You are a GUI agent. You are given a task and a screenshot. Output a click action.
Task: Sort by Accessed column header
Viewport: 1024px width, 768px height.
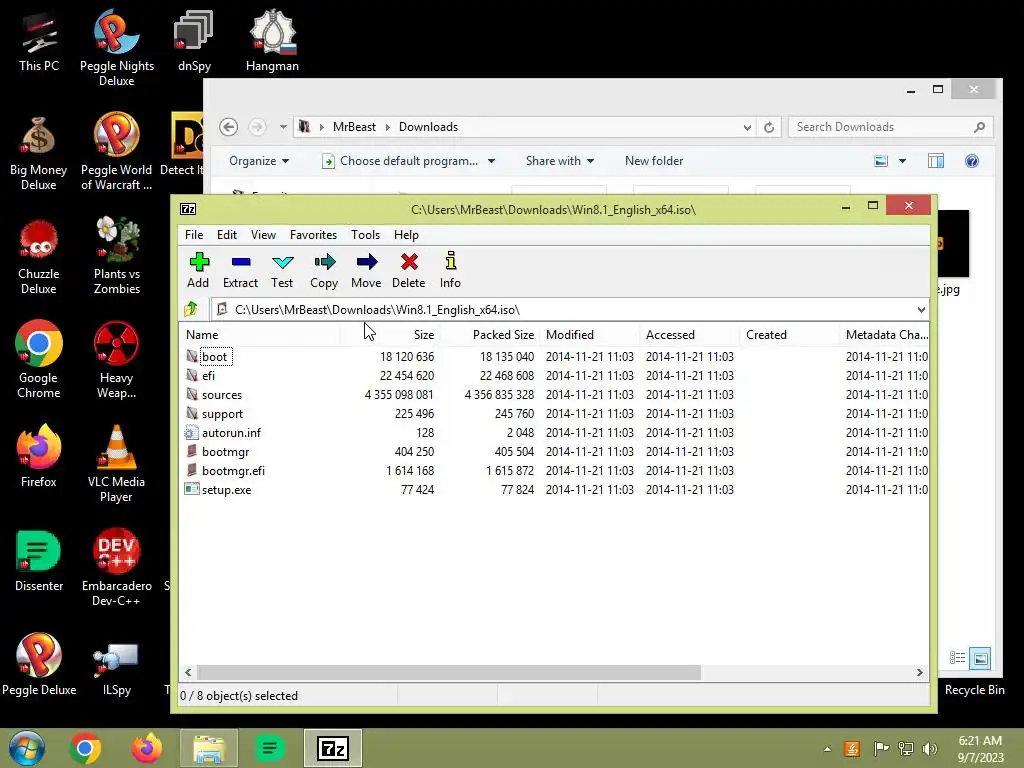click(x=690, y=334)
